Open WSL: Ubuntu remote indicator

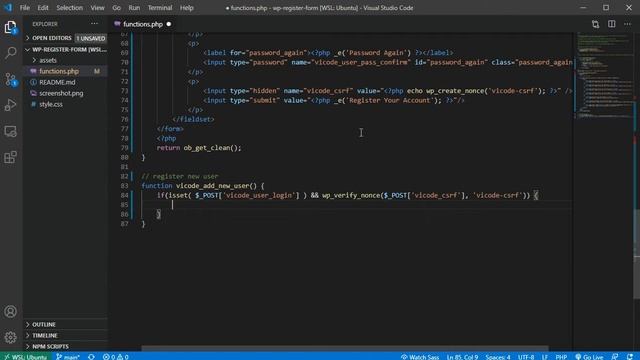[x=24, y=357]
